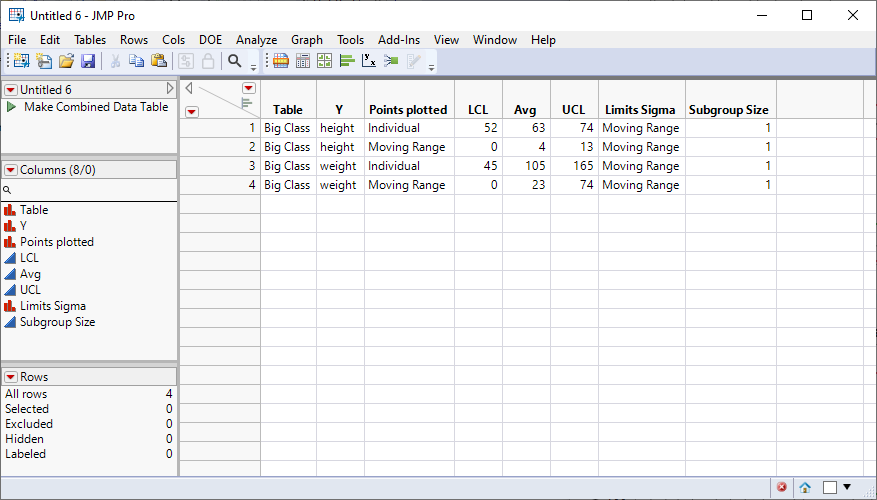Viewport: 877px width, 500px height.
Task: Click the column search filter field
Action: 89,190
